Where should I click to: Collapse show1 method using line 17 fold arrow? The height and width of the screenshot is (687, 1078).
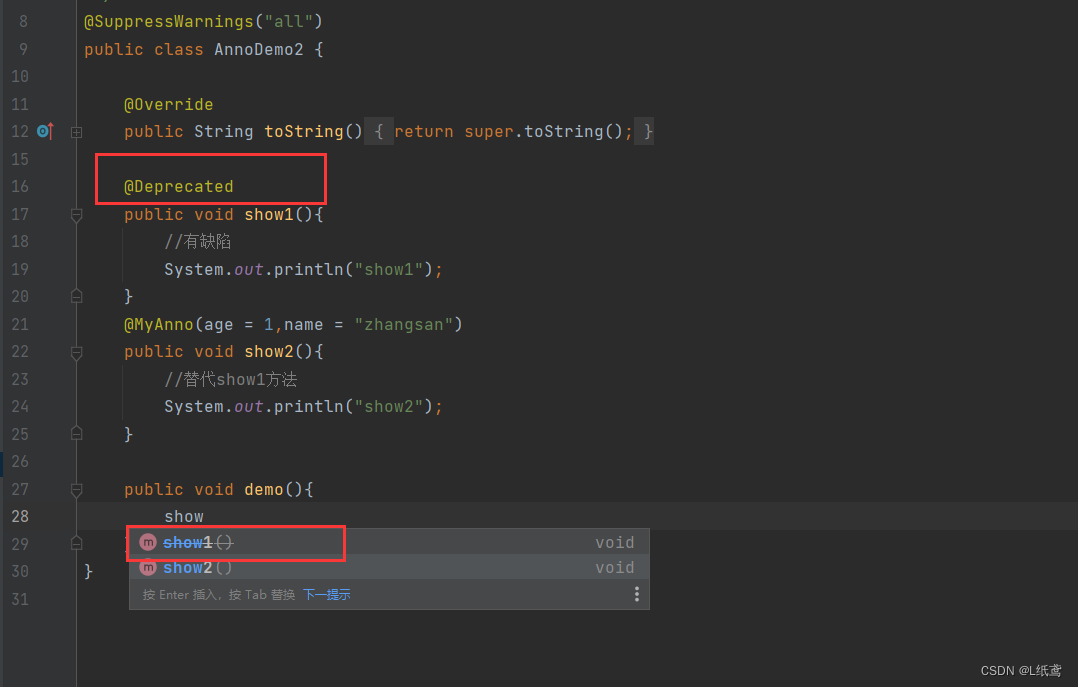tap(77, 213)
